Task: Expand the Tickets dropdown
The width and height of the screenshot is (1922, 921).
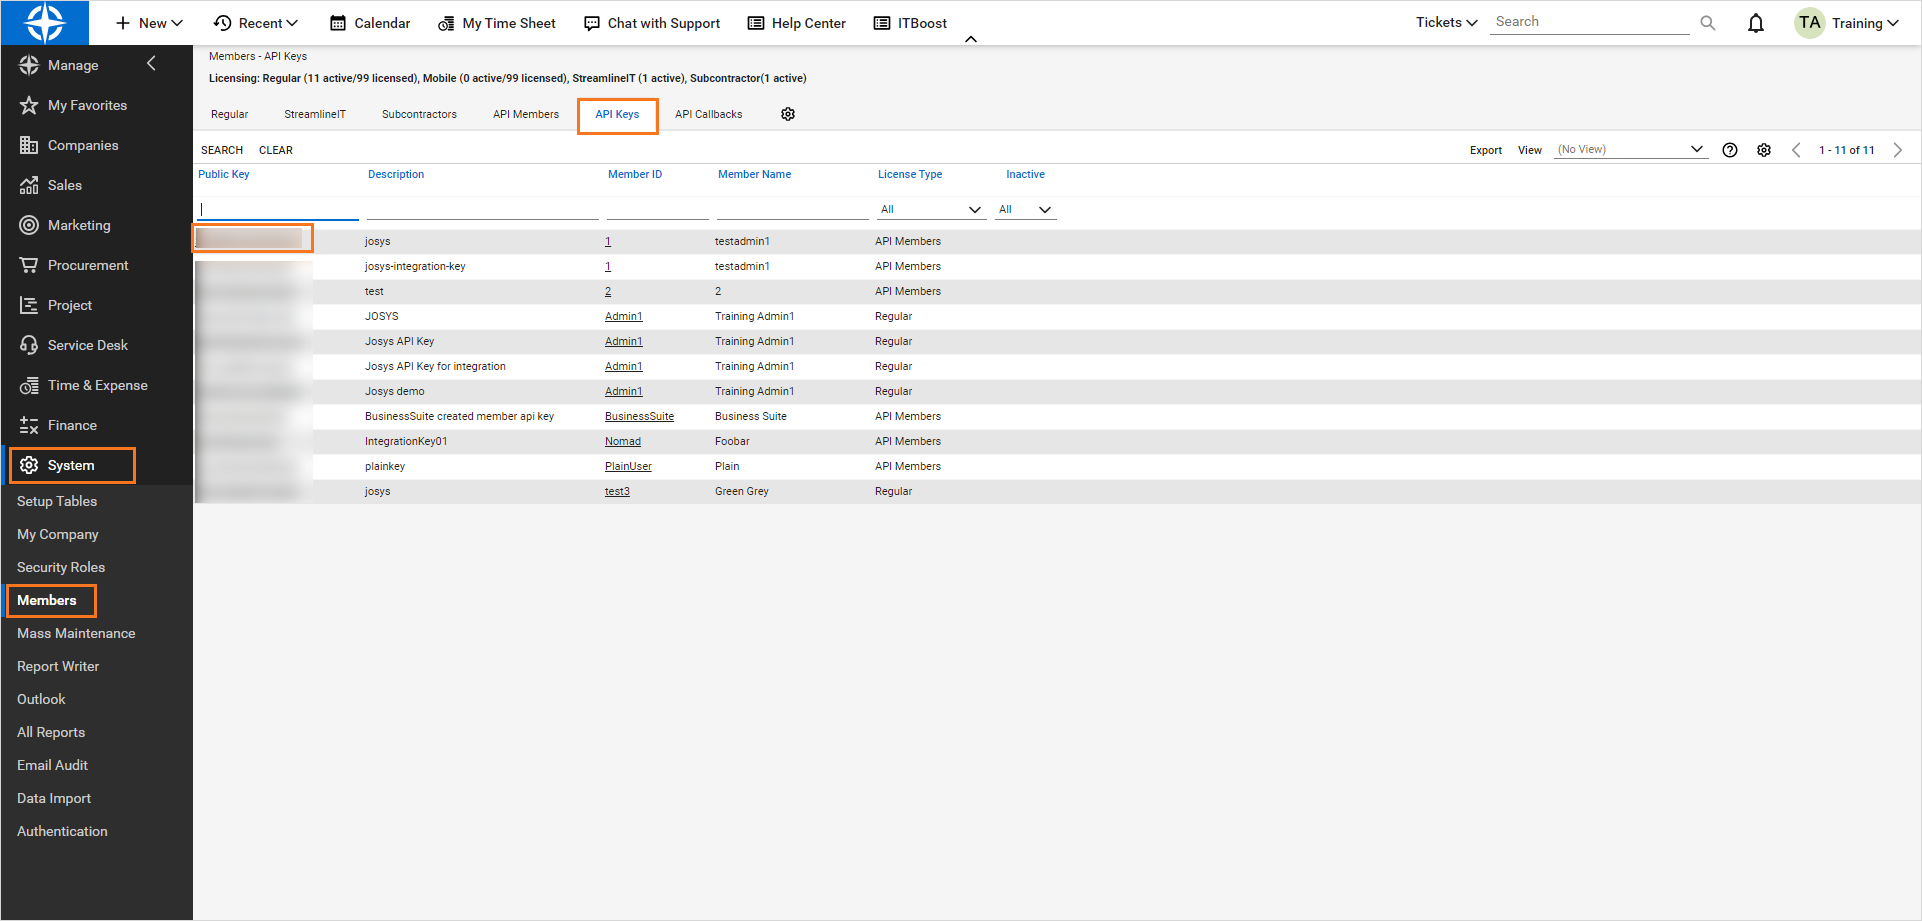Action: tap(1445, 21)
